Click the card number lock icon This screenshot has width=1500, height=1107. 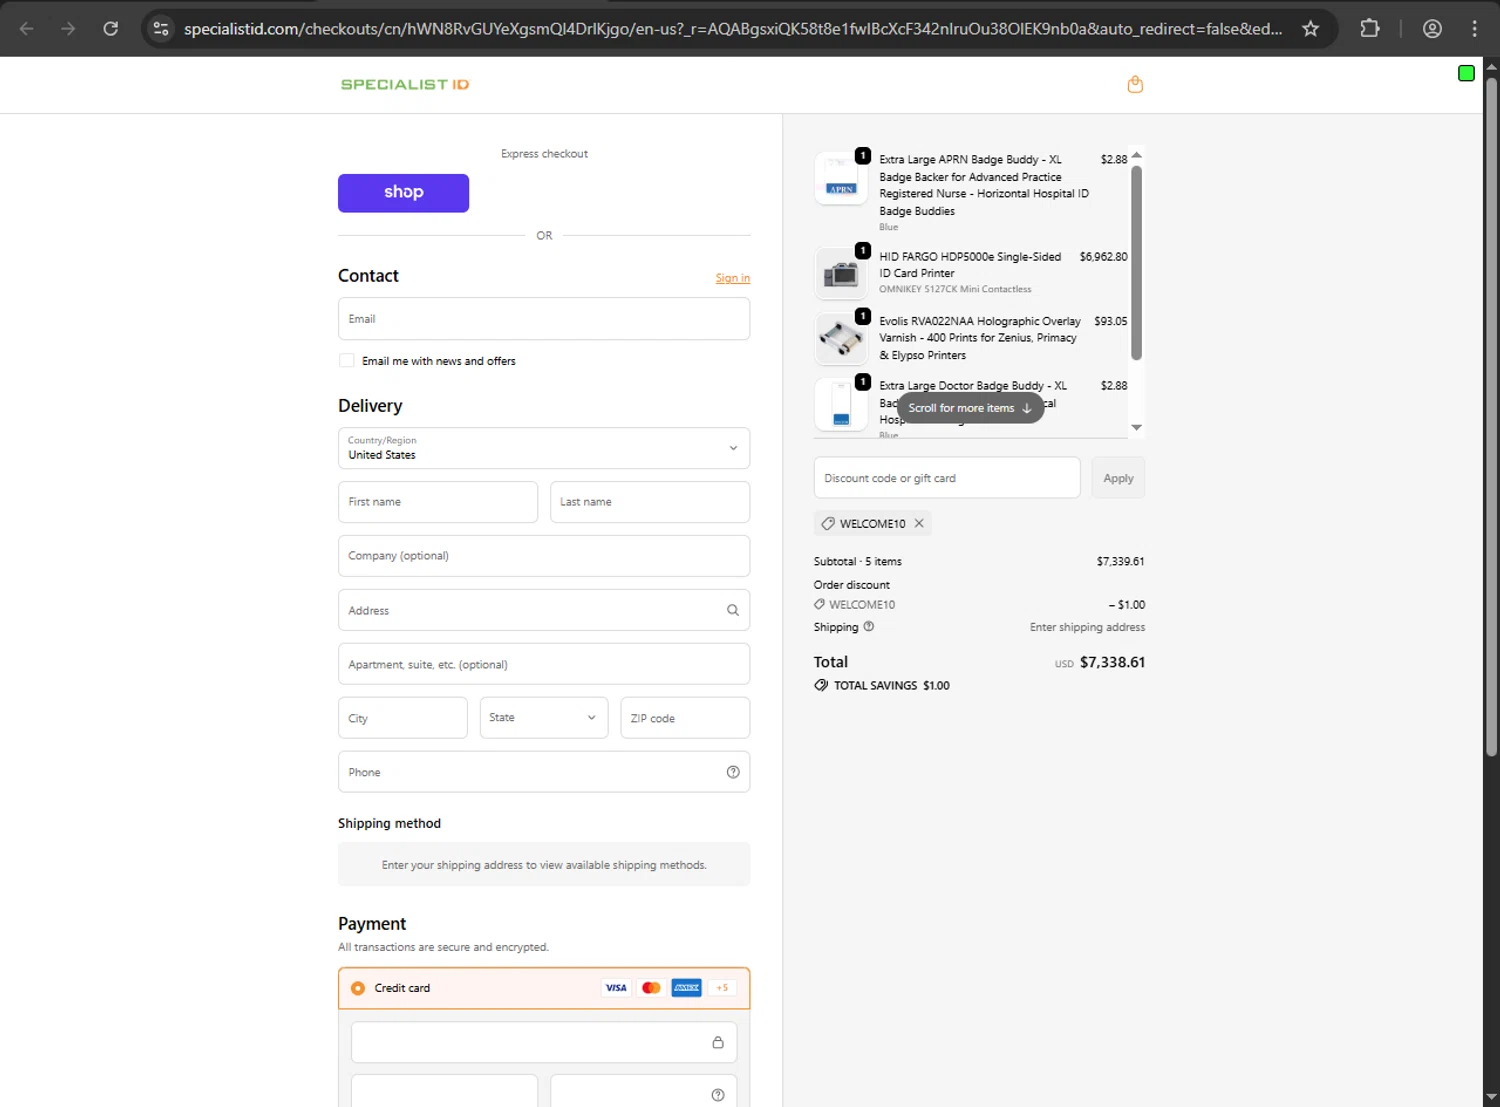click(x=718, y=1042)
